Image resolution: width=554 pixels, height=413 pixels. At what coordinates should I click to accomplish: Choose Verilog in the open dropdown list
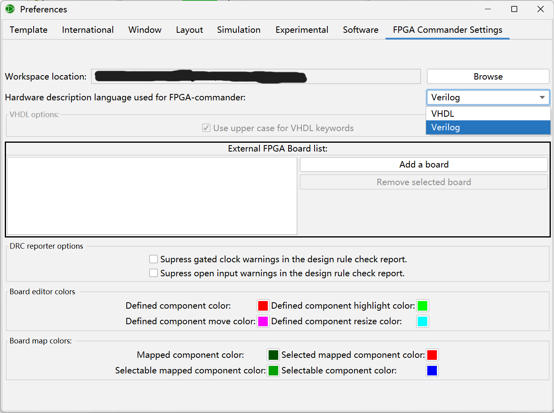[488, 127]
